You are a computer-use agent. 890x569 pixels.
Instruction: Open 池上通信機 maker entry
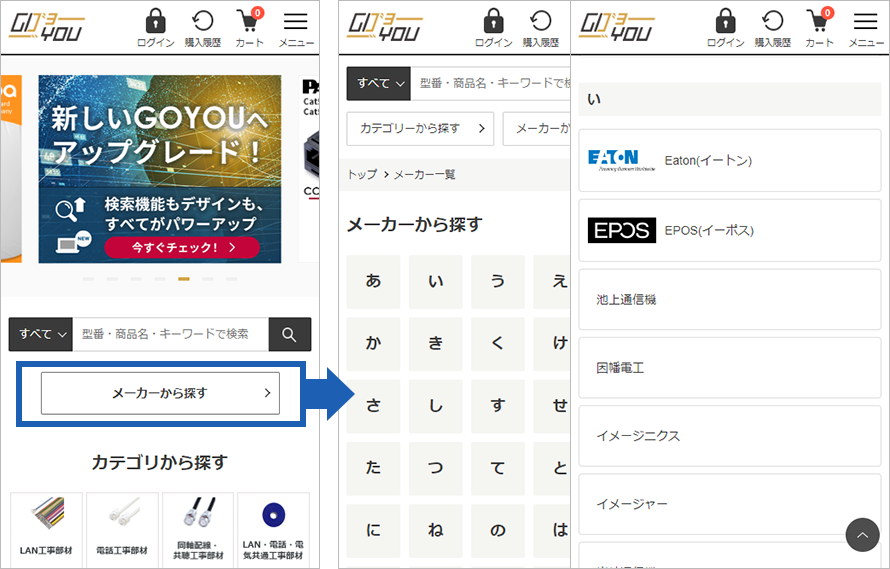point(730,299)
